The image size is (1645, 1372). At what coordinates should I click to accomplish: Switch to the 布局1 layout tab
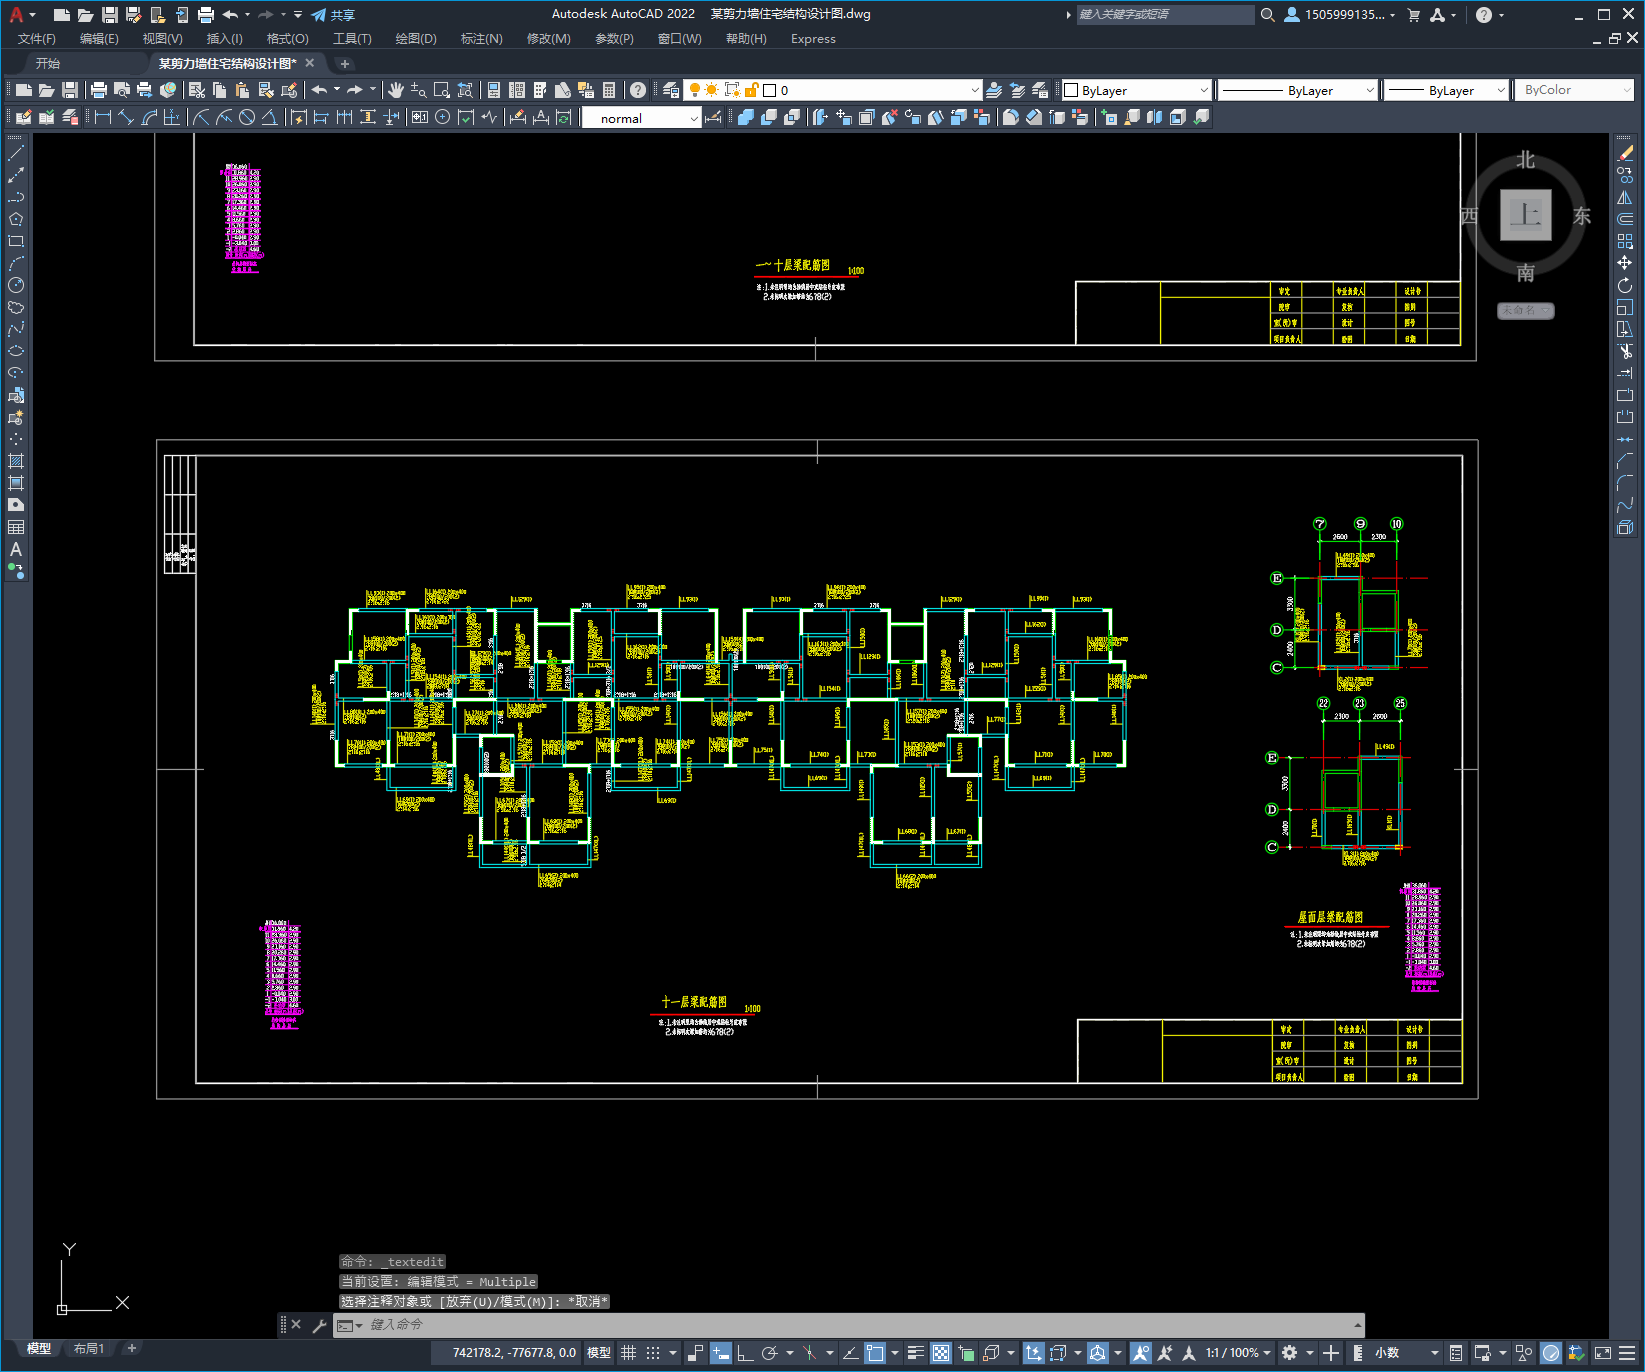pos(89,1348)
